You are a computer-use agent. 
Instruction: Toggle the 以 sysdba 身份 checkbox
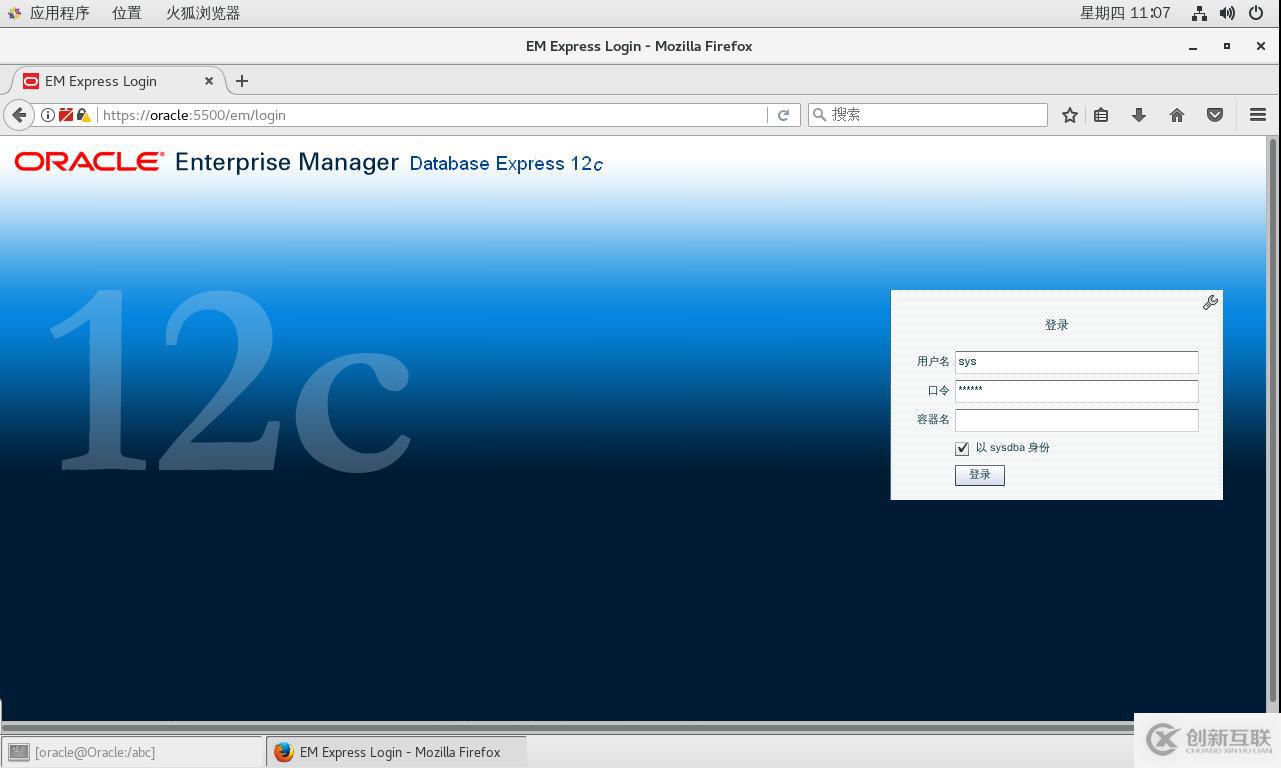click(962, 448)
